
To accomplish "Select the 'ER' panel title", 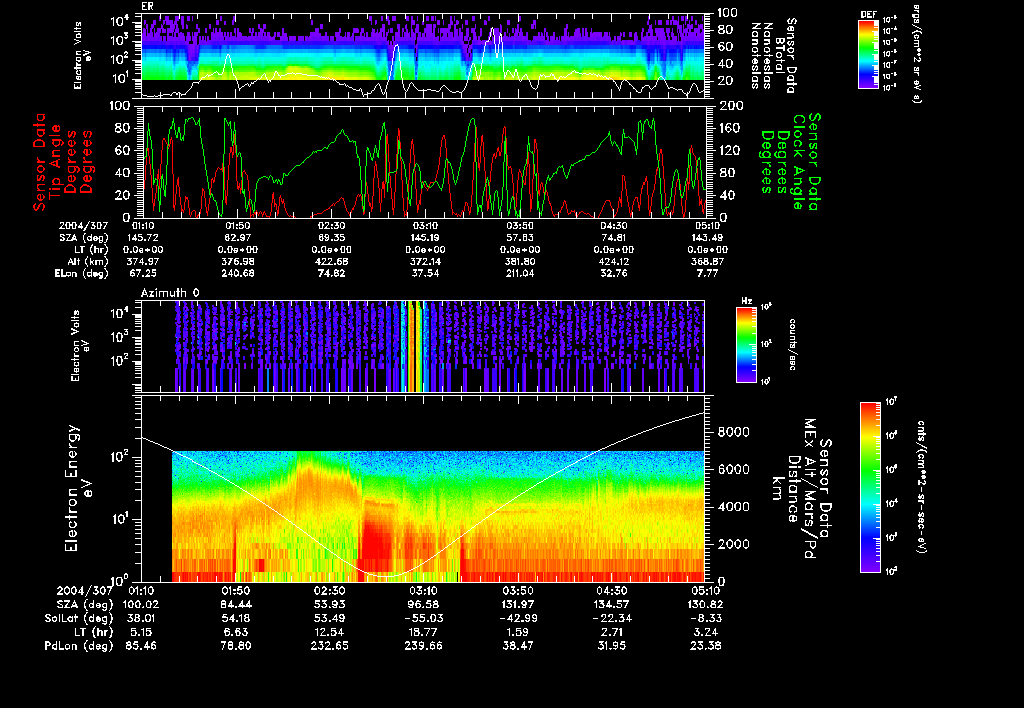I will point(146,6).
